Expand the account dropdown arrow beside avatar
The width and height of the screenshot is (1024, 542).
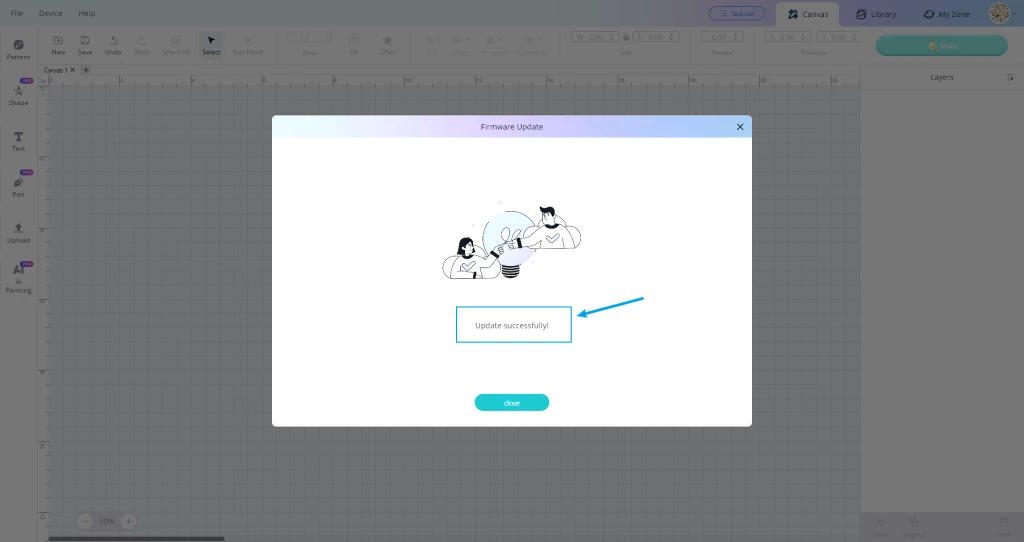pos(1014,14)
